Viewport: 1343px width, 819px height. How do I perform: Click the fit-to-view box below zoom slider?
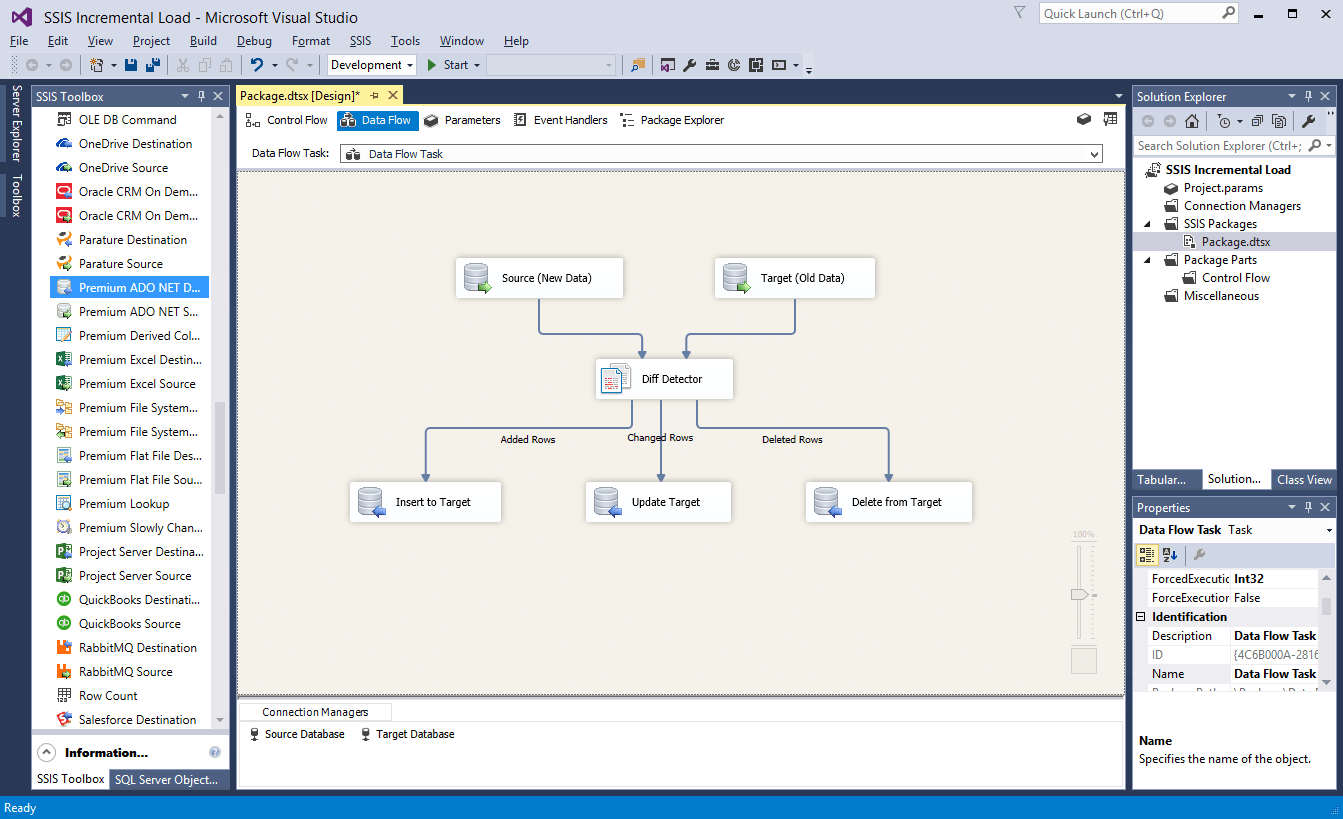tap(1083, 660)
